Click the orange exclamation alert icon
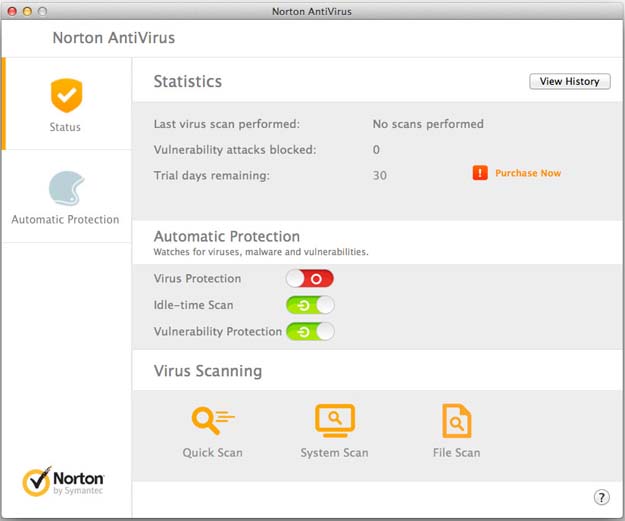 click(480, 173)
